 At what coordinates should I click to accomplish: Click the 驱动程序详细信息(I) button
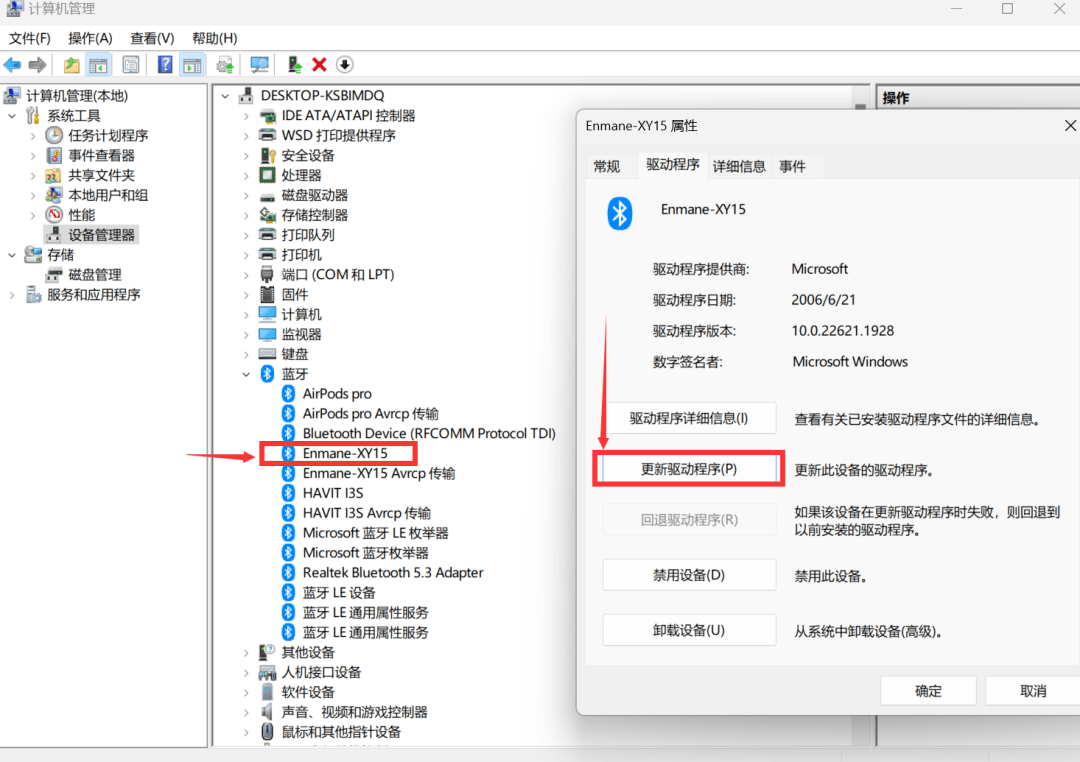pyautogui.click(x=688, y=418)
